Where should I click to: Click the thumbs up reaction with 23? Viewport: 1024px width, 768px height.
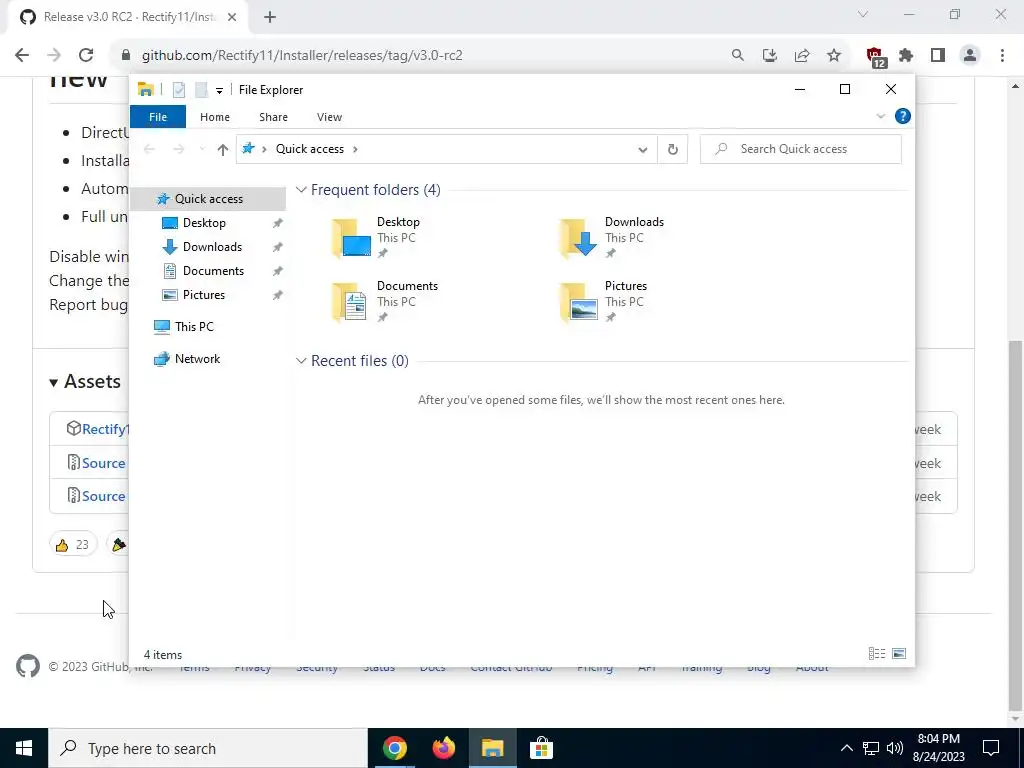pos(72,544)
